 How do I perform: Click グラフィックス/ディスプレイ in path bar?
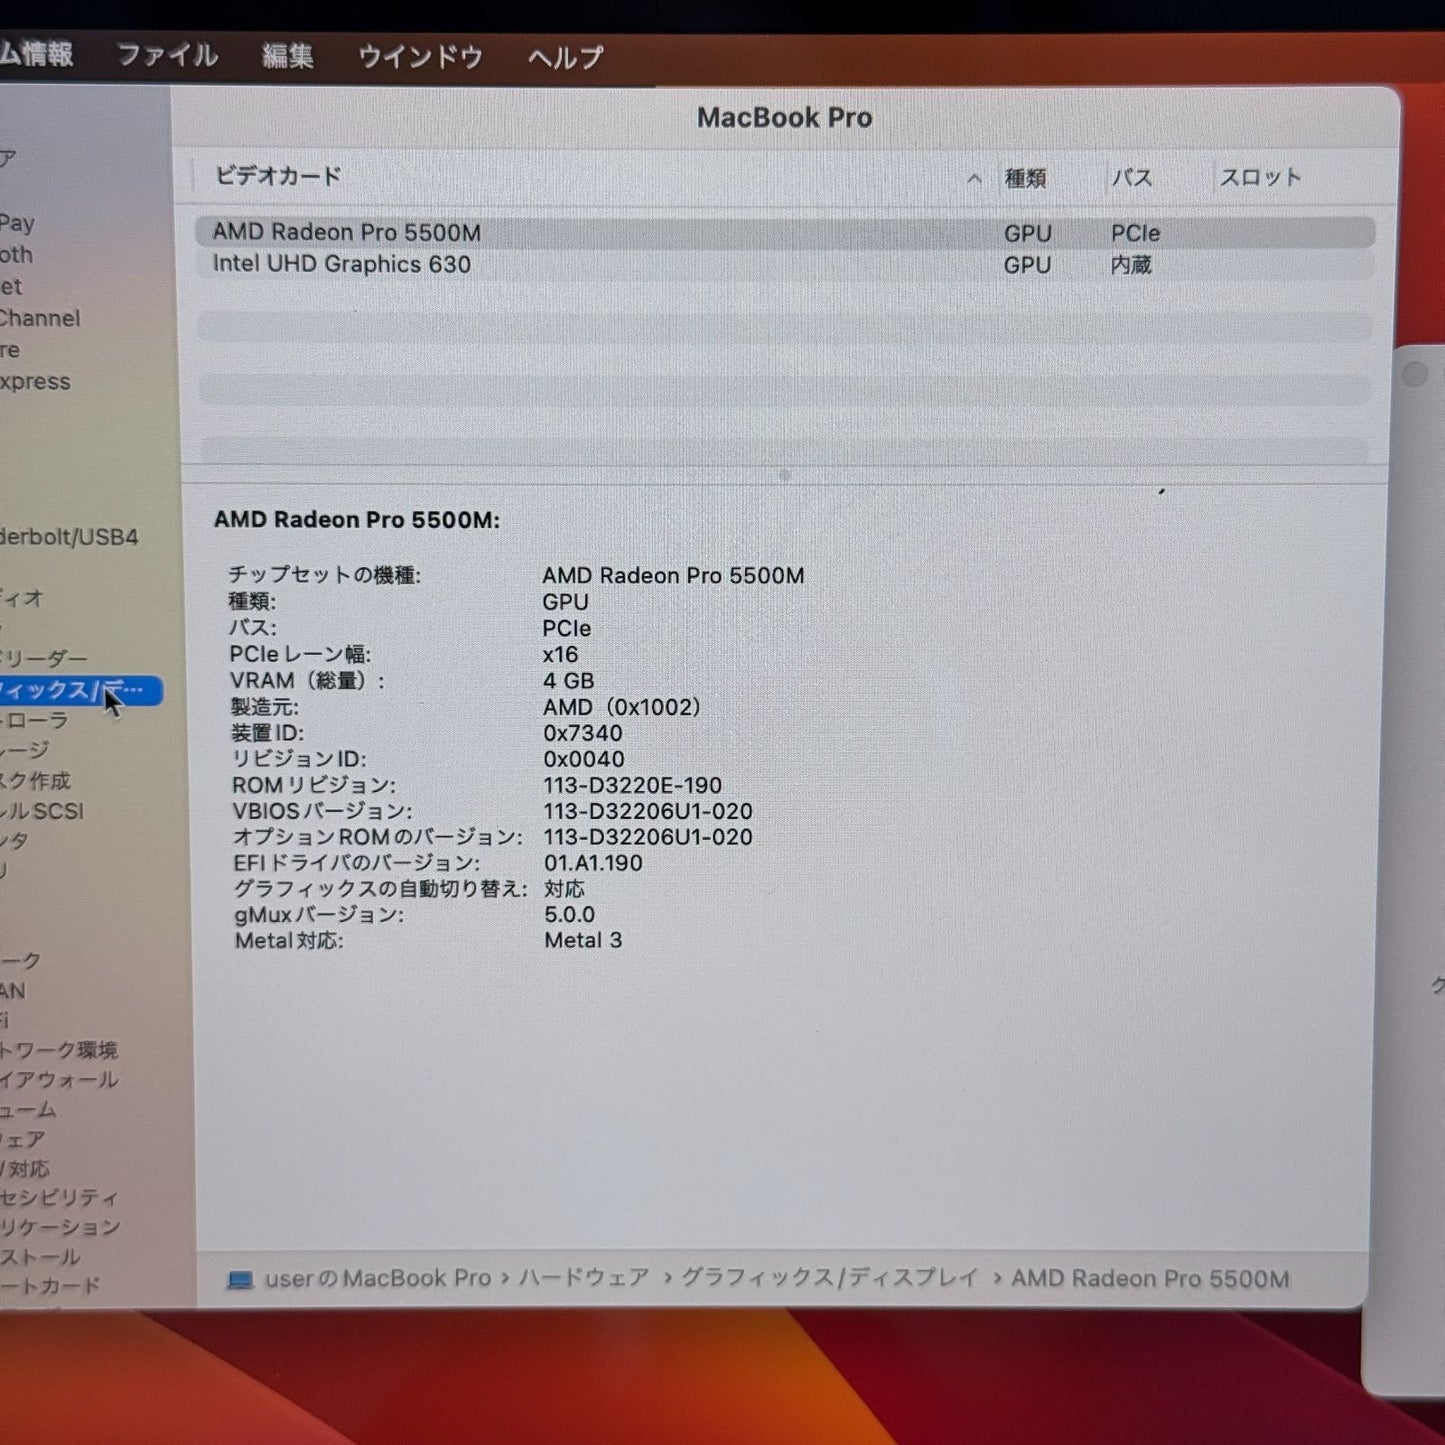830,1277
